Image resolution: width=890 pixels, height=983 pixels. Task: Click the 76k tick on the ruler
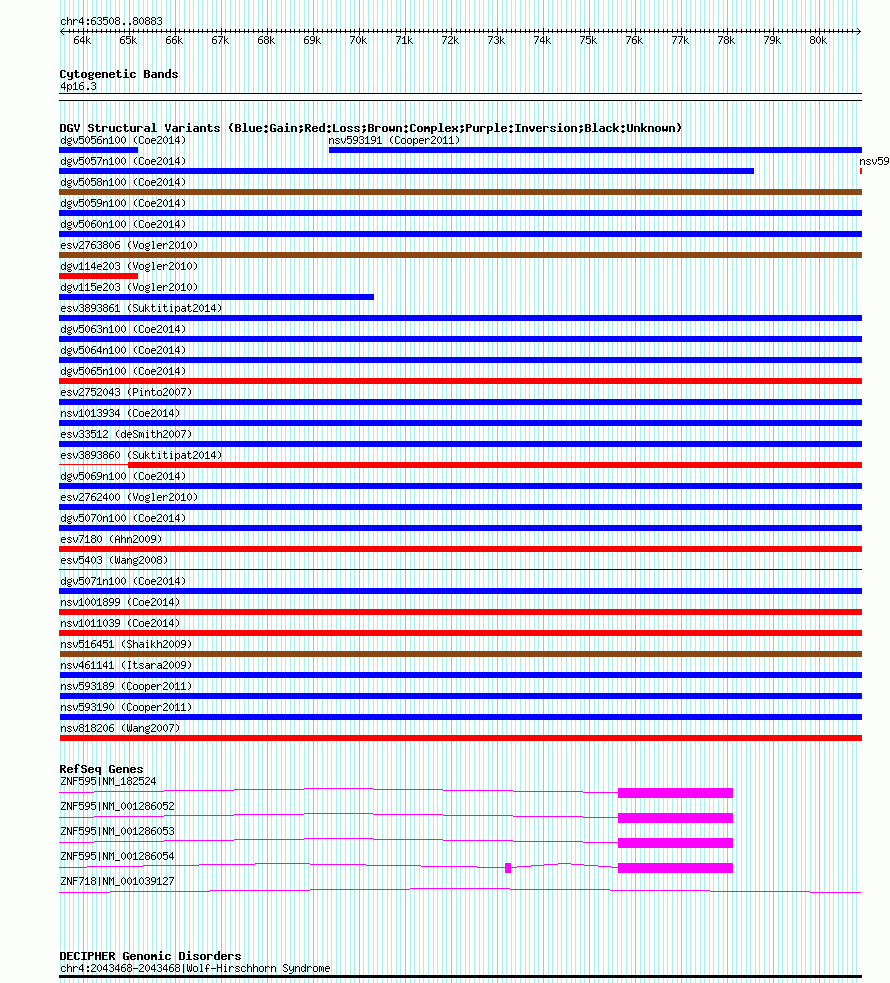click(634, 40)
